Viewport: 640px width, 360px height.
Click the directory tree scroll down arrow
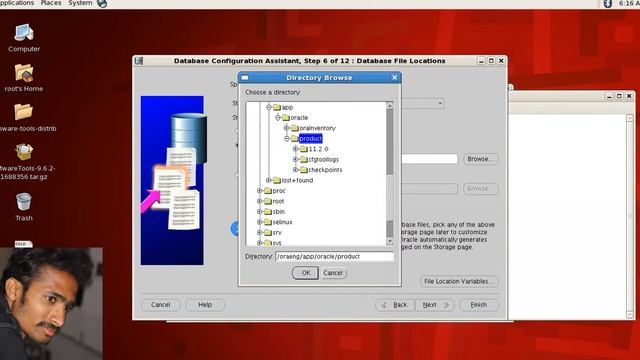pos(390,241)
